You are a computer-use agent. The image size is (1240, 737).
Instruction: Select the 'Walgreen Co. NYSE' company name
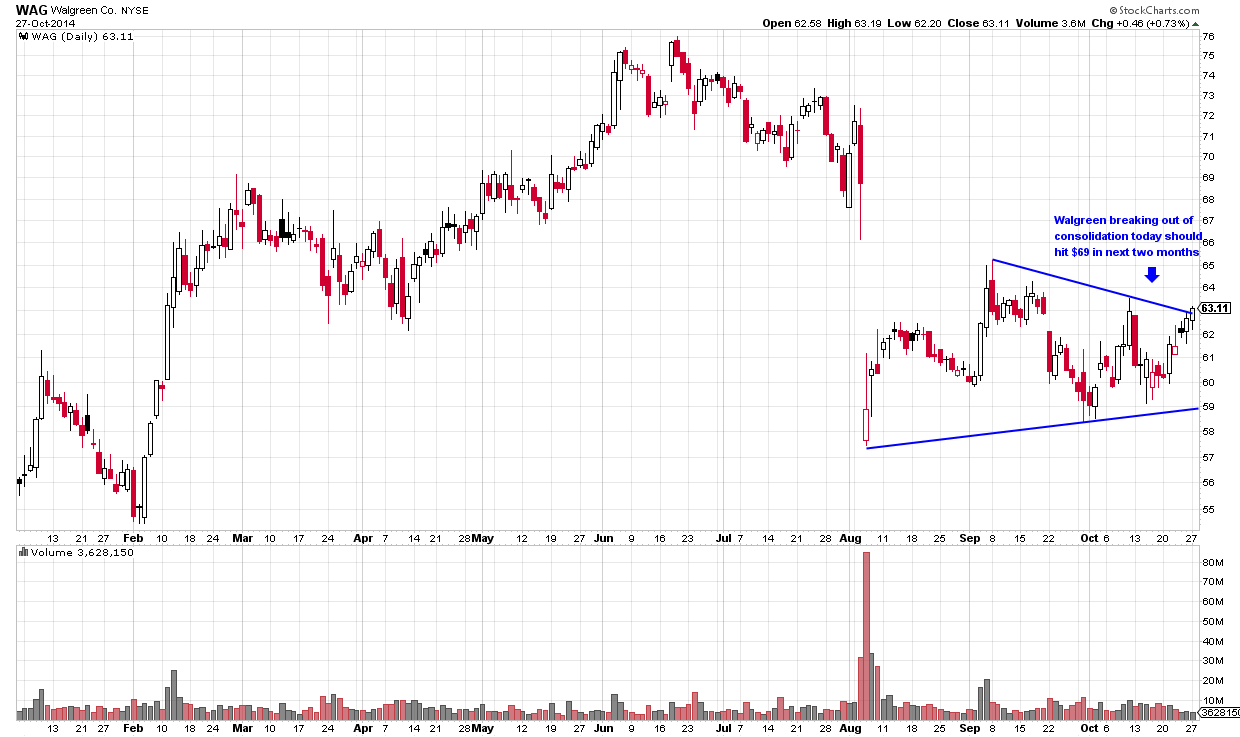[x=100, y=9]
